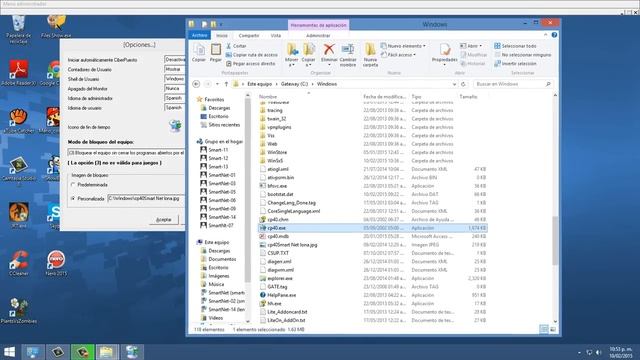
Task: Open Iniciar automáticamente CiberPuesto dropdown
Action: coord(174,60)
